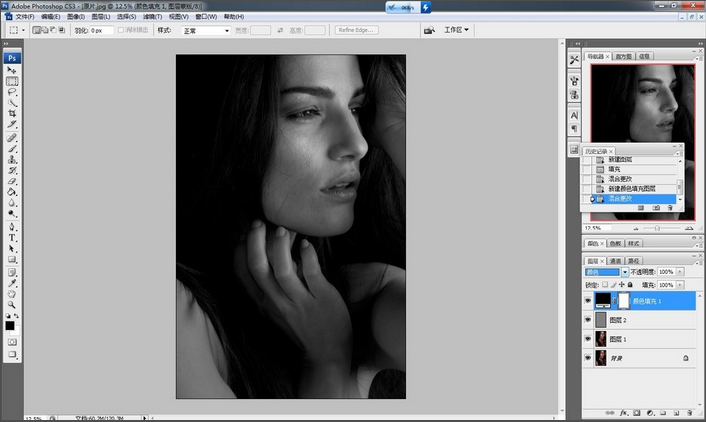The height and width of the screenshot is (422, 706).
Task: Click the Ps logo atop the toolbox
Action: tap(12, 58)
